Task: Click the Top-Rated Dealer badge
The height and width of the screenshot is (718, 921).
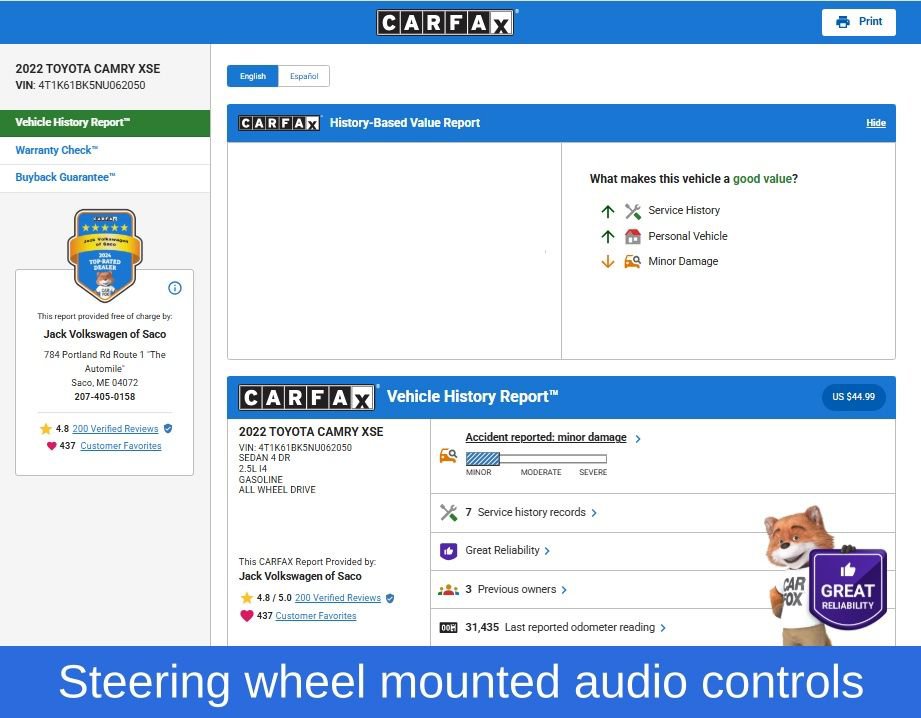Action: (x=104, y=254)
